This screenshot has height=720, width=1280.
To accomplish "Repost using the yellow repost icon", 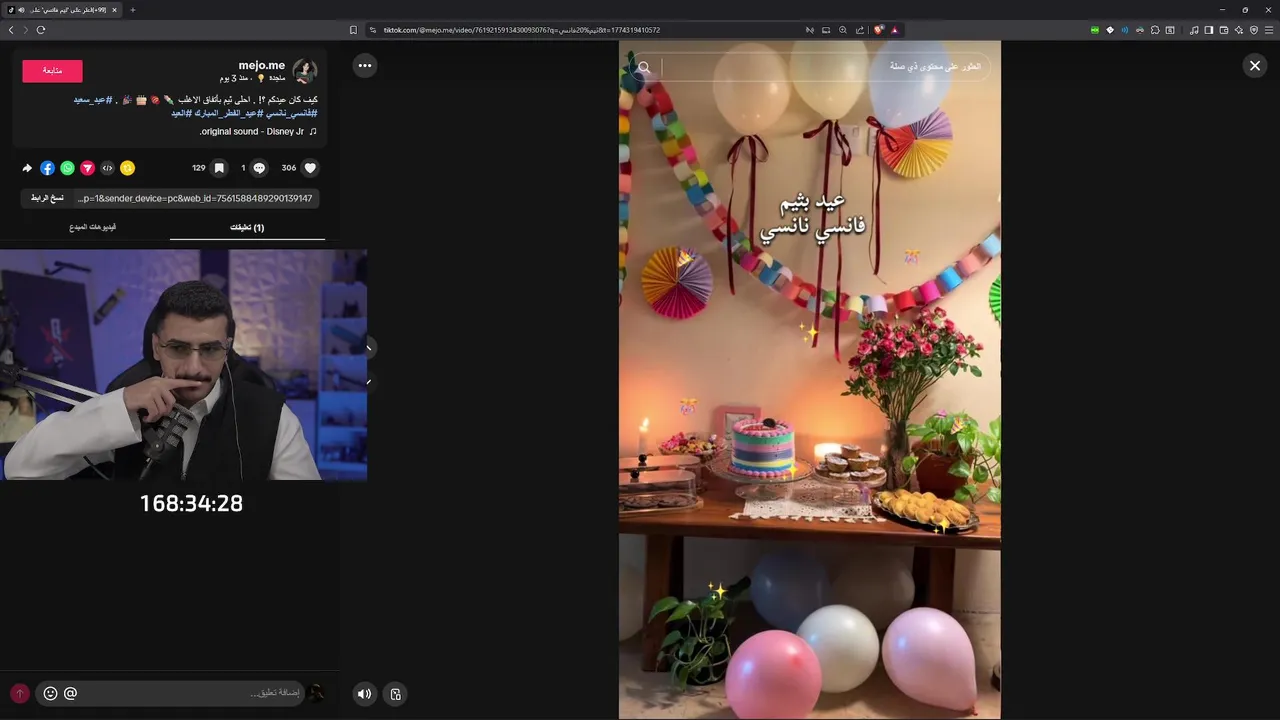I will 127,168.
